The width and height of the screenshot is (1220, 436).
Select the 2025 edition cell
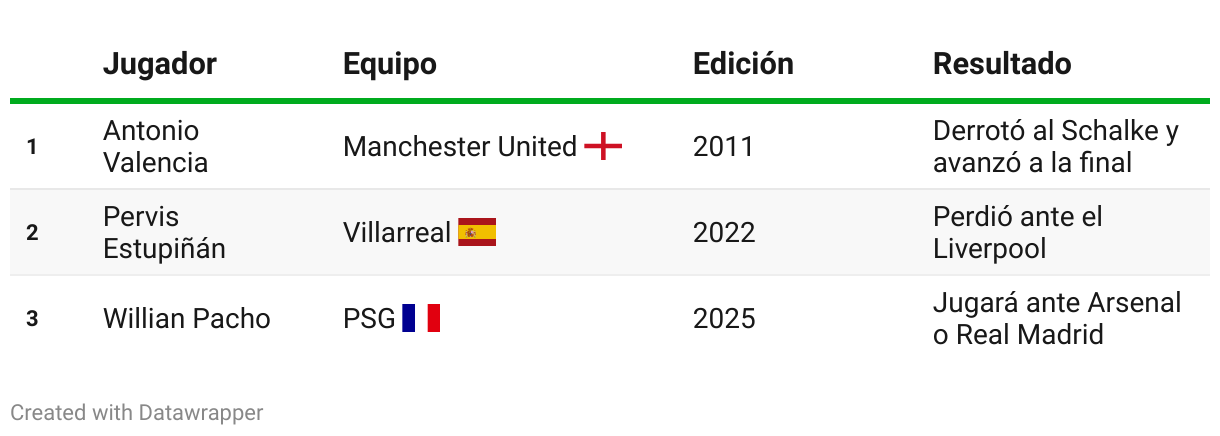coord(724,319)
